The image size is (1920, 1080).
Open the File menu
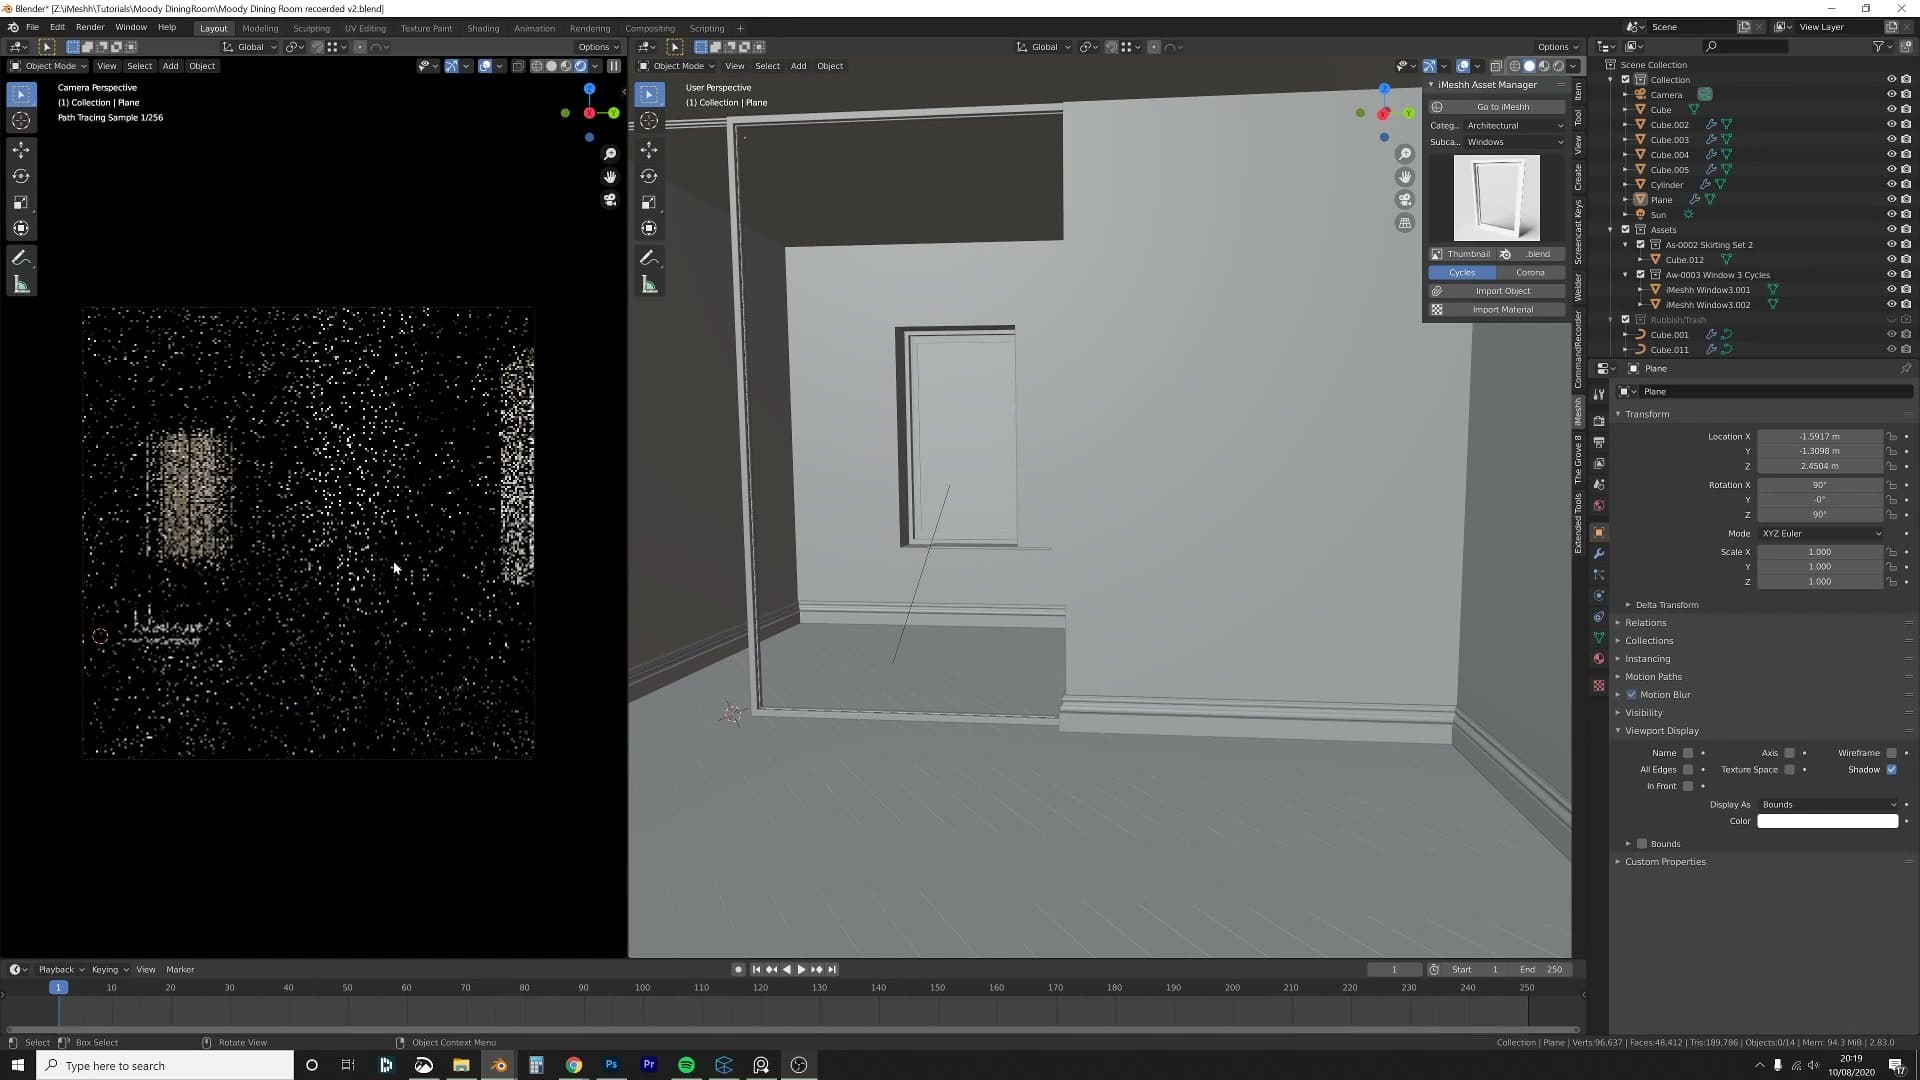(32, 27)
